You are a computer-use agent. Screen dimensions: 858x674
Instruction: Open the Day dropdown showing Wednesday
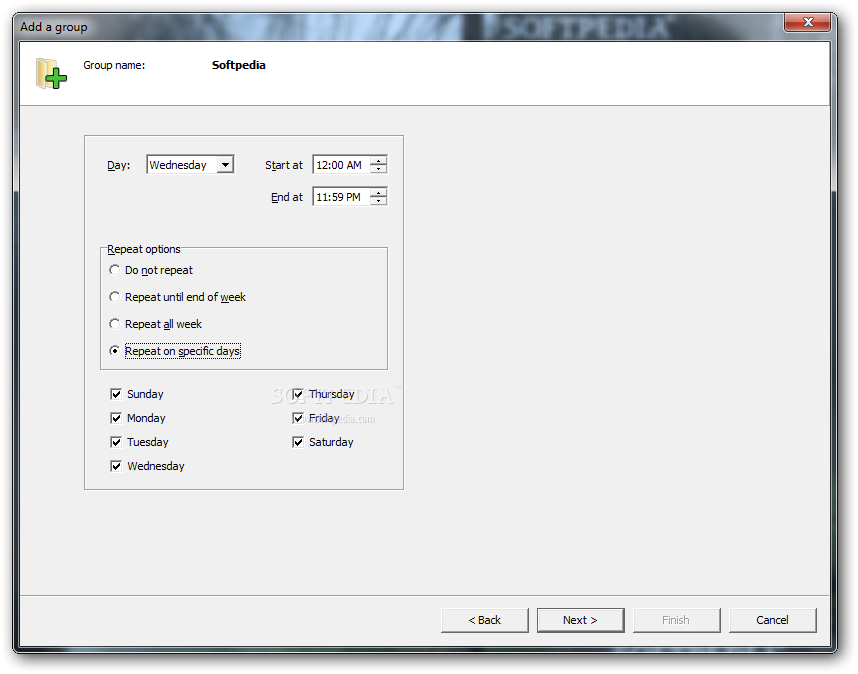coord(225,165)
